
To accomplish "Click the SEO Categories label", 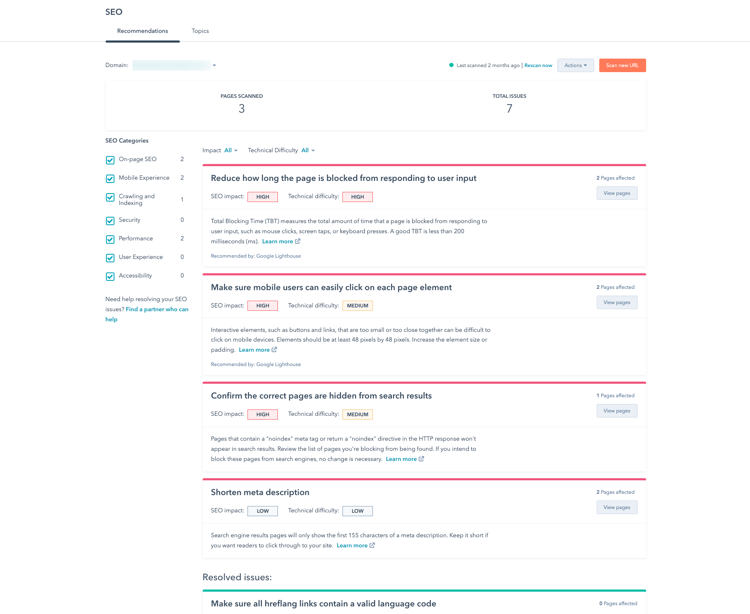I will coord(127,141).
